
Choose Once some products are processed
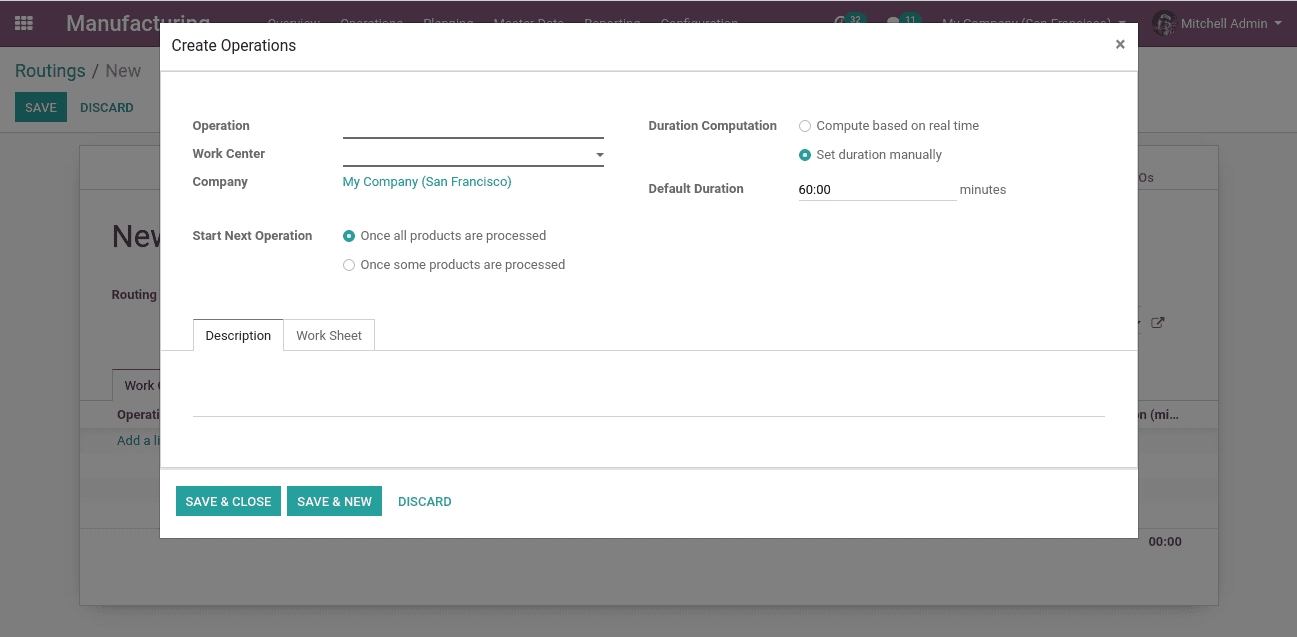tap(349, 265)
